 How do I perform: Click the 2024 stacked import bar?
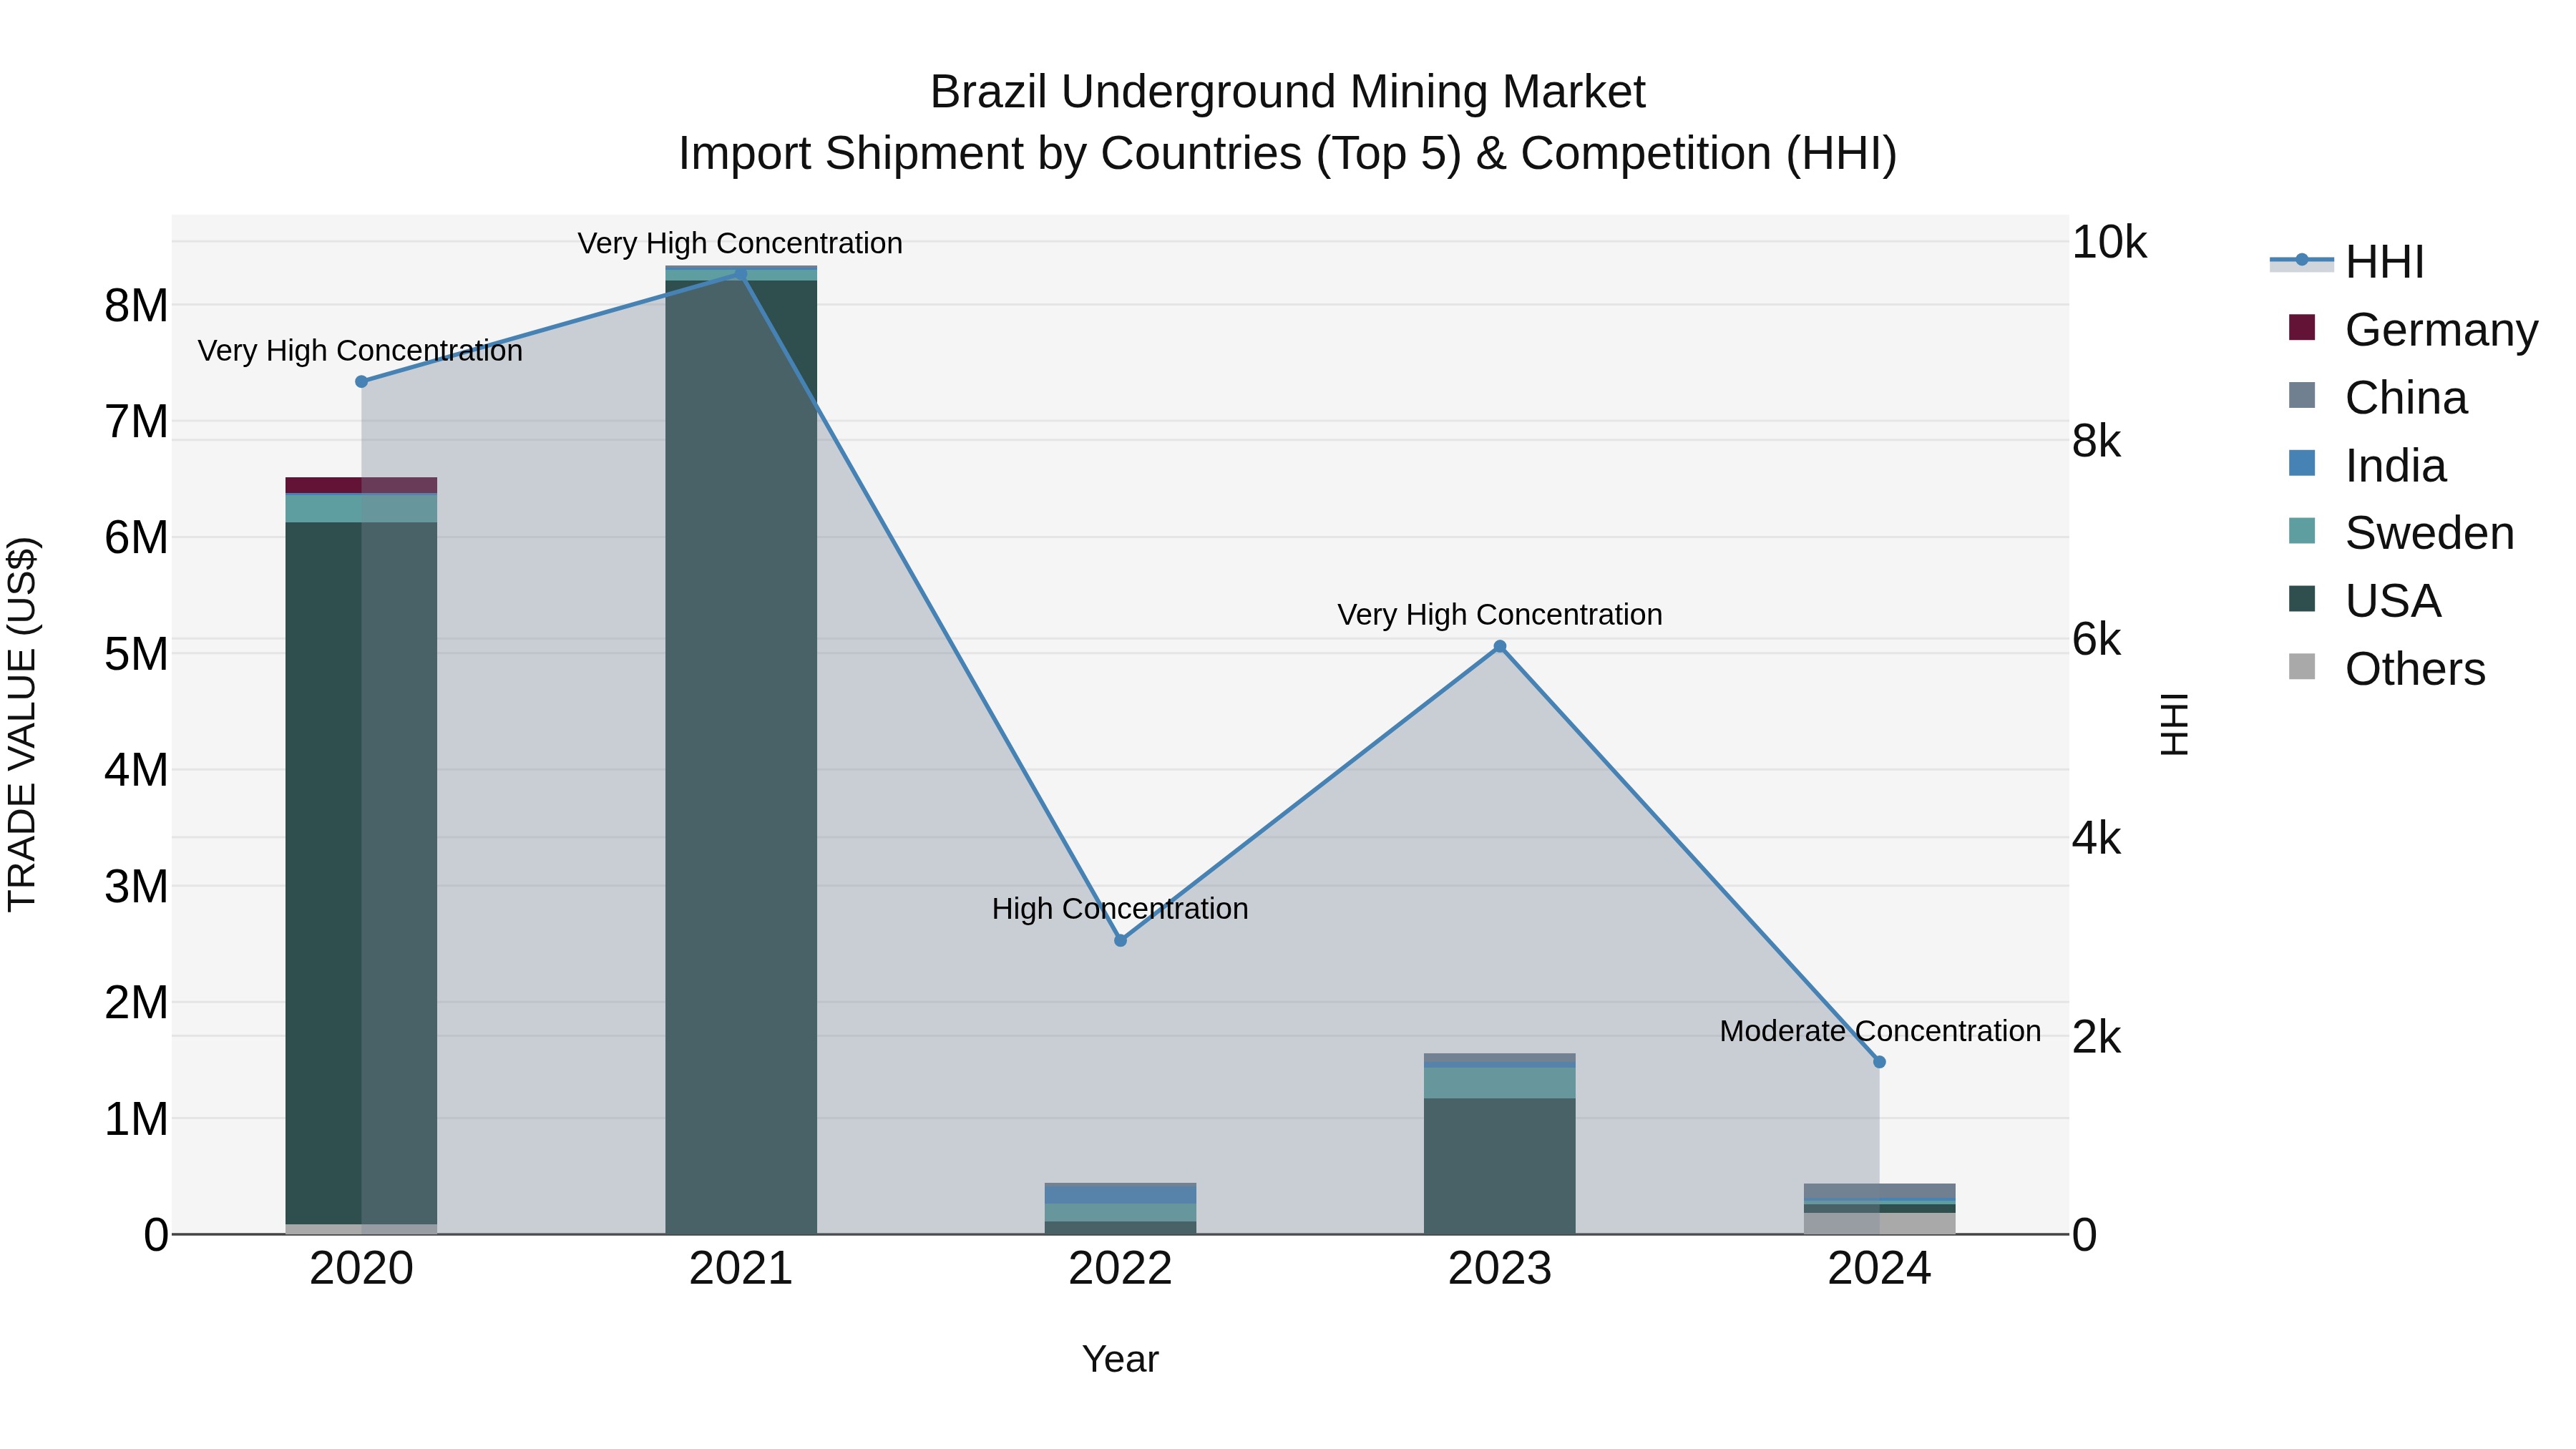point(1879,1209)
